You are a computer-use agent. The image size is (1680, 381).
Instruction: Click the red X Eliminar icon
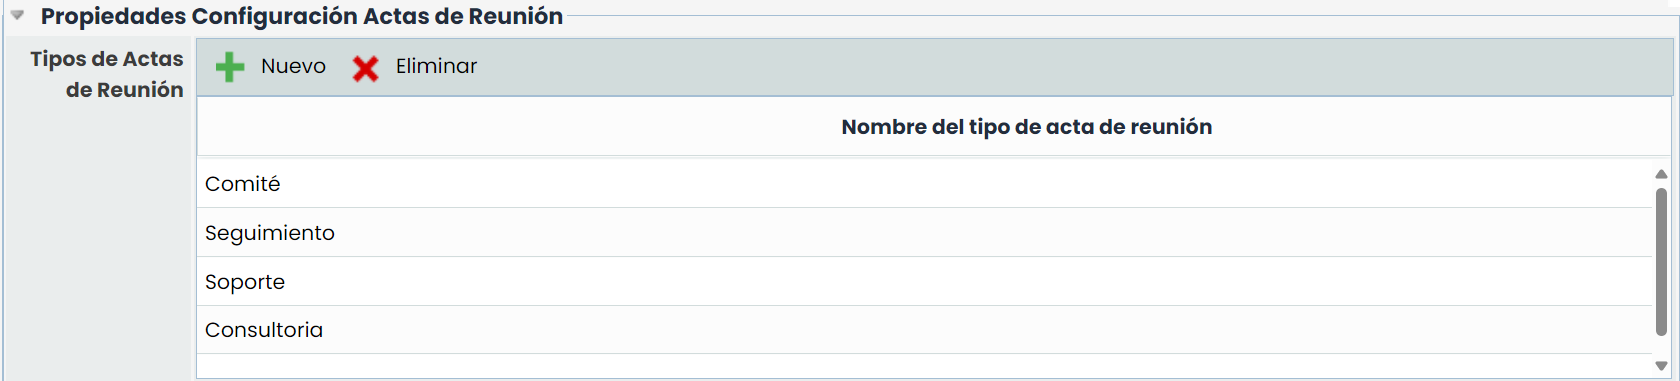(366, 68)
